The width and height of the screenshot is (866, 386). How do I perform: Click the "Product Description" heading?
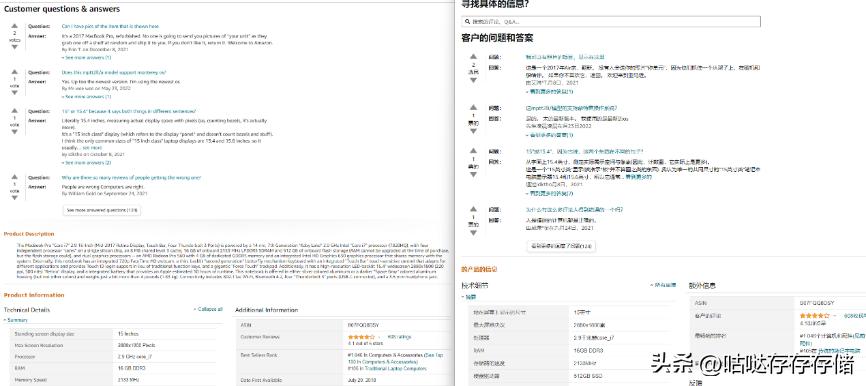(29, 234)
